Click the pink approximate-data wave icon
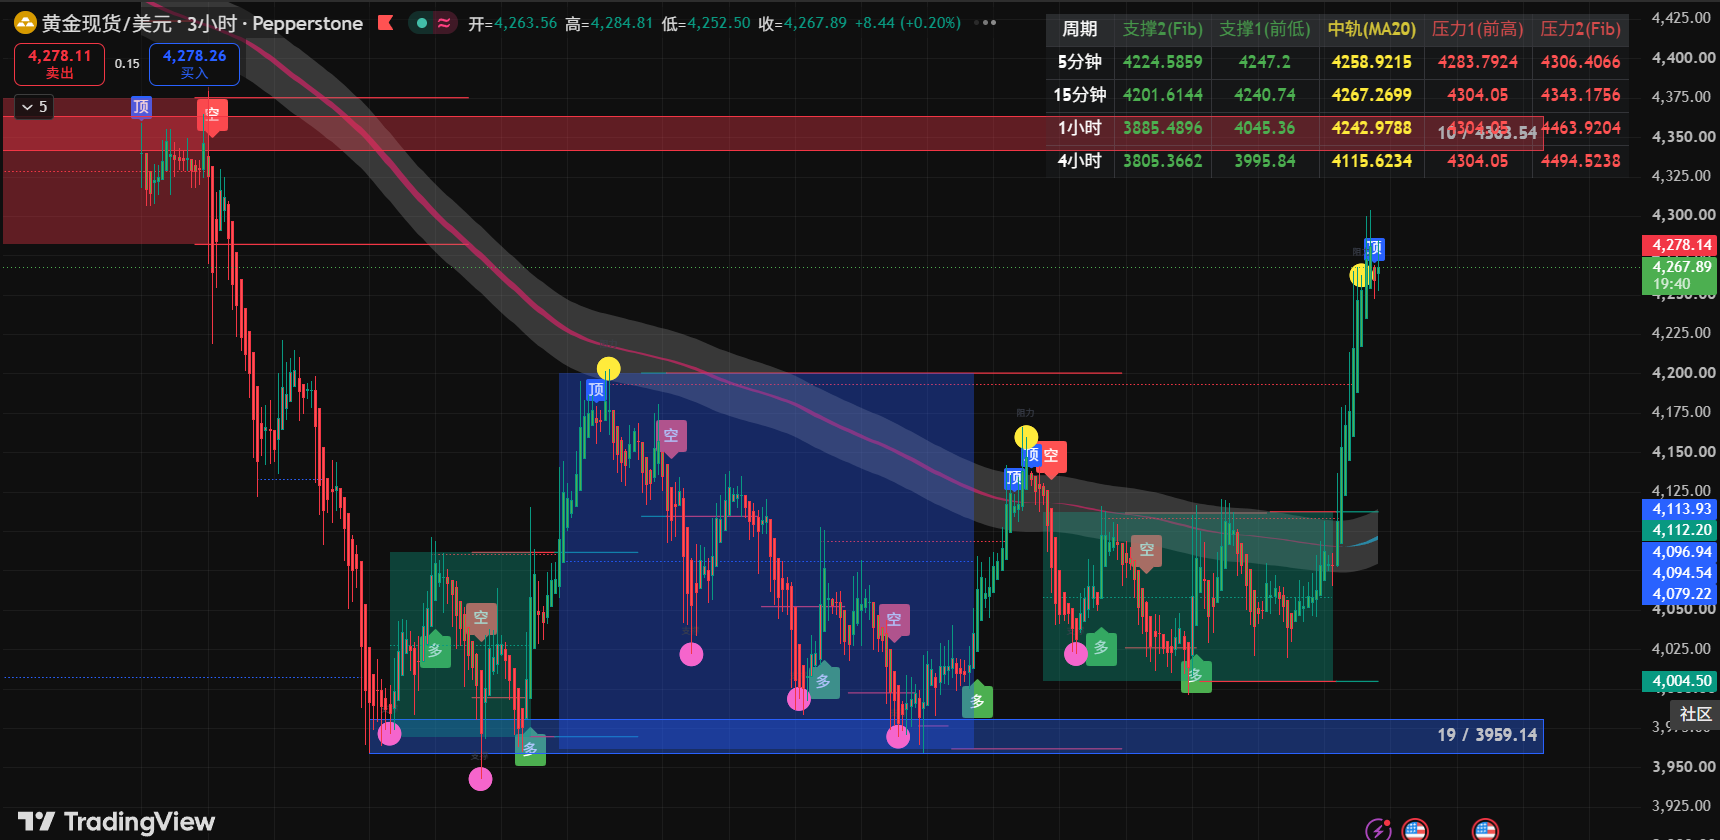1720x840 pixels. [445, 22]
